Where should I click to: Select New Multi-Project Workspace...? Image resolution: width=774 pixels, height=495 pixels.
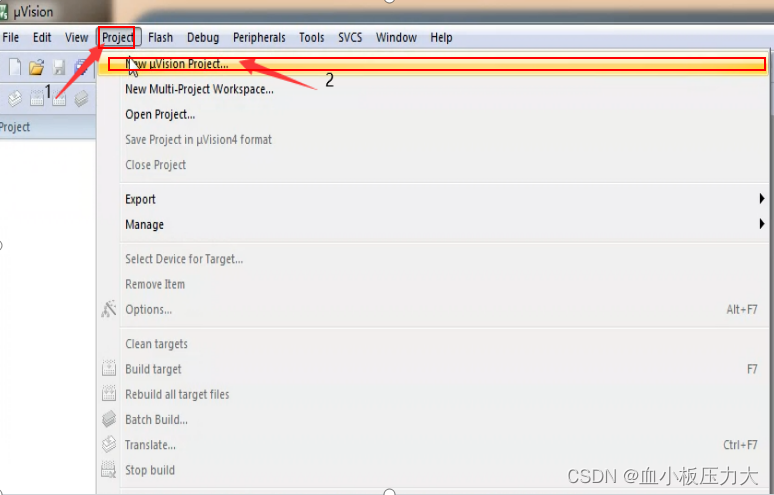pos(432,89)
